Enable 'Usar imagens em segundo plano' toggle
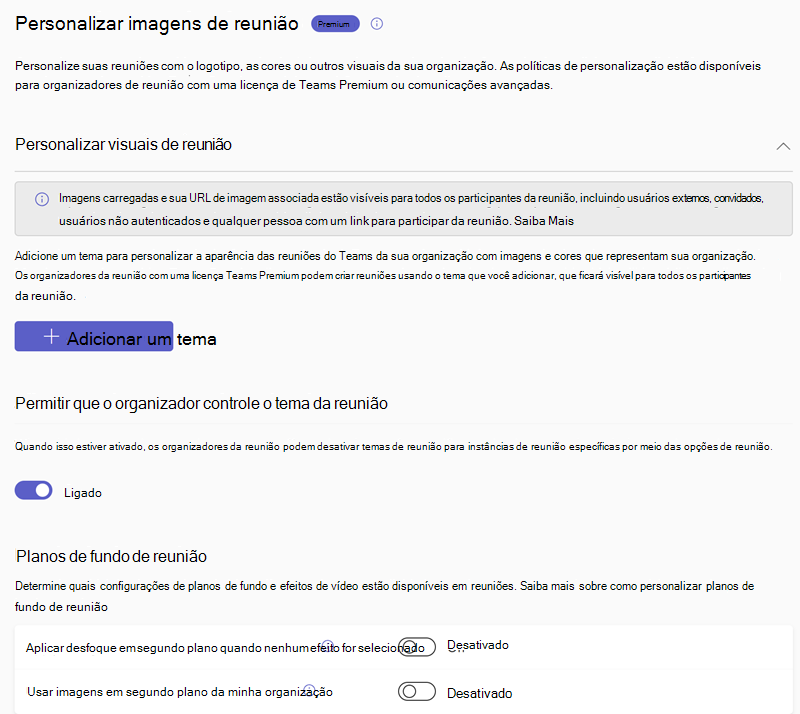This screenshot has height=714, width=800. point(417,692)
